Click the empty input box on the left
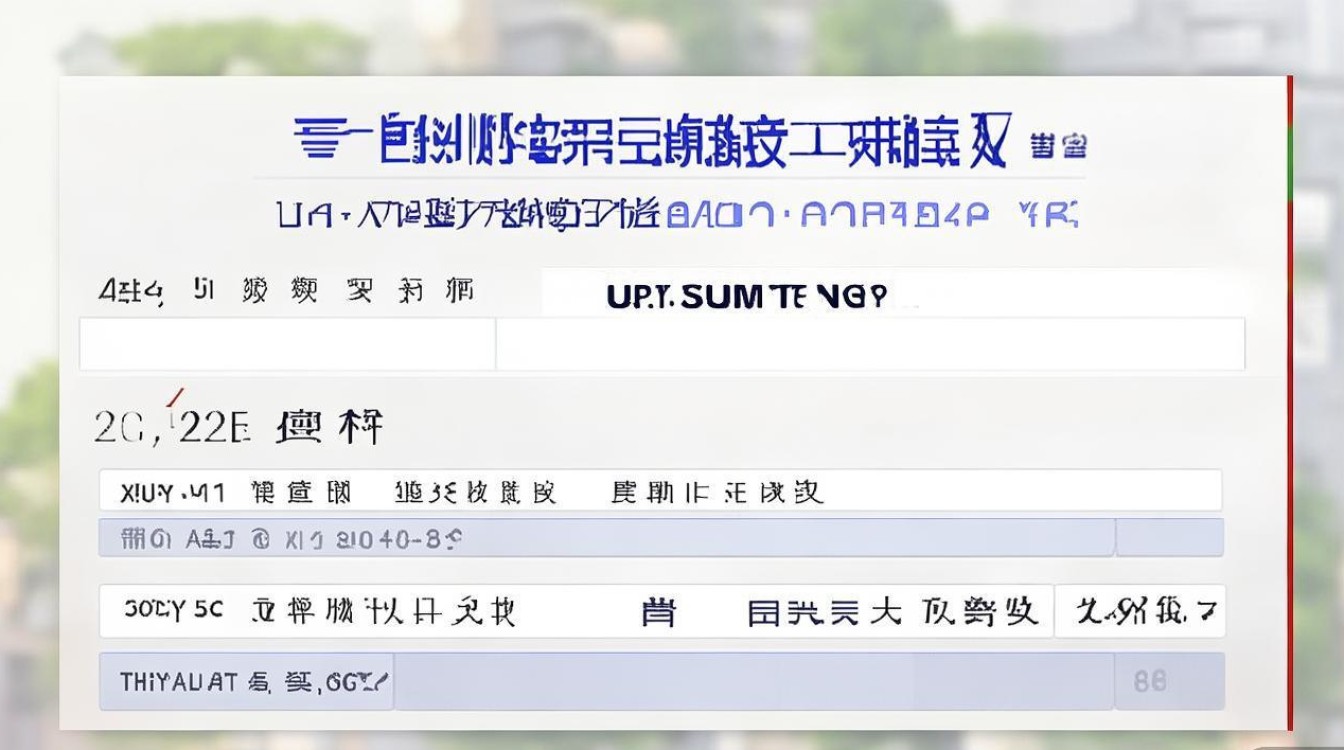The height and width of the screenshot is (750, 1344). (287, 343)
